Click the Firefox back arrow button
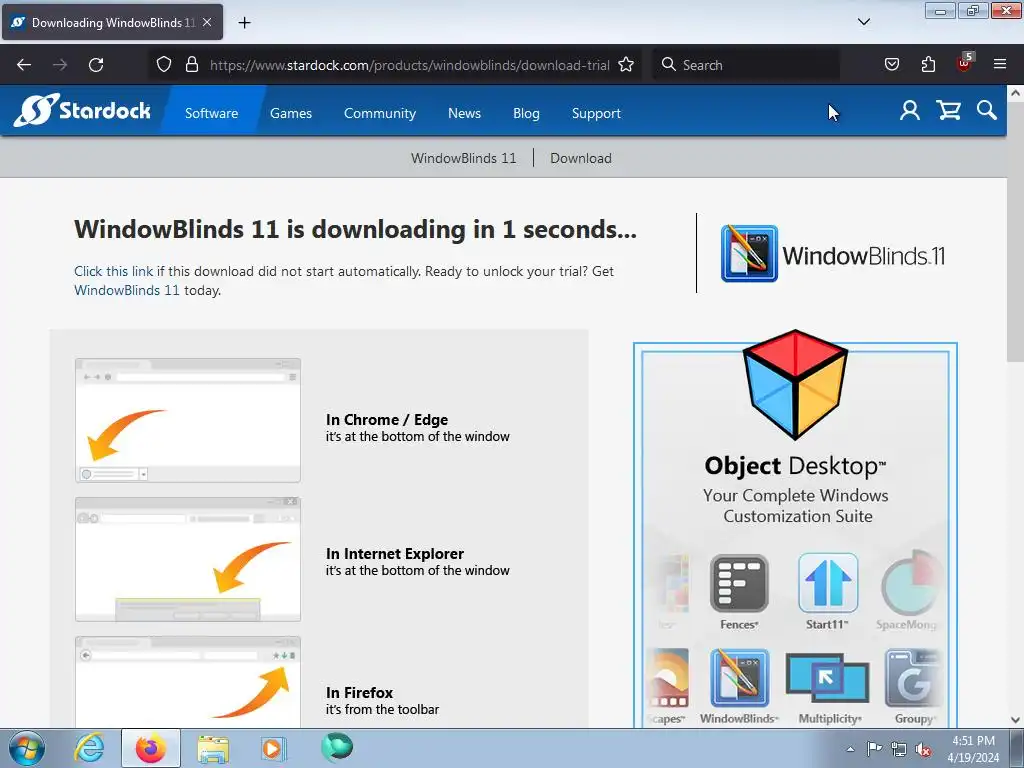The width and height of the screenshot is (1024, 768). tap(24, 65)
